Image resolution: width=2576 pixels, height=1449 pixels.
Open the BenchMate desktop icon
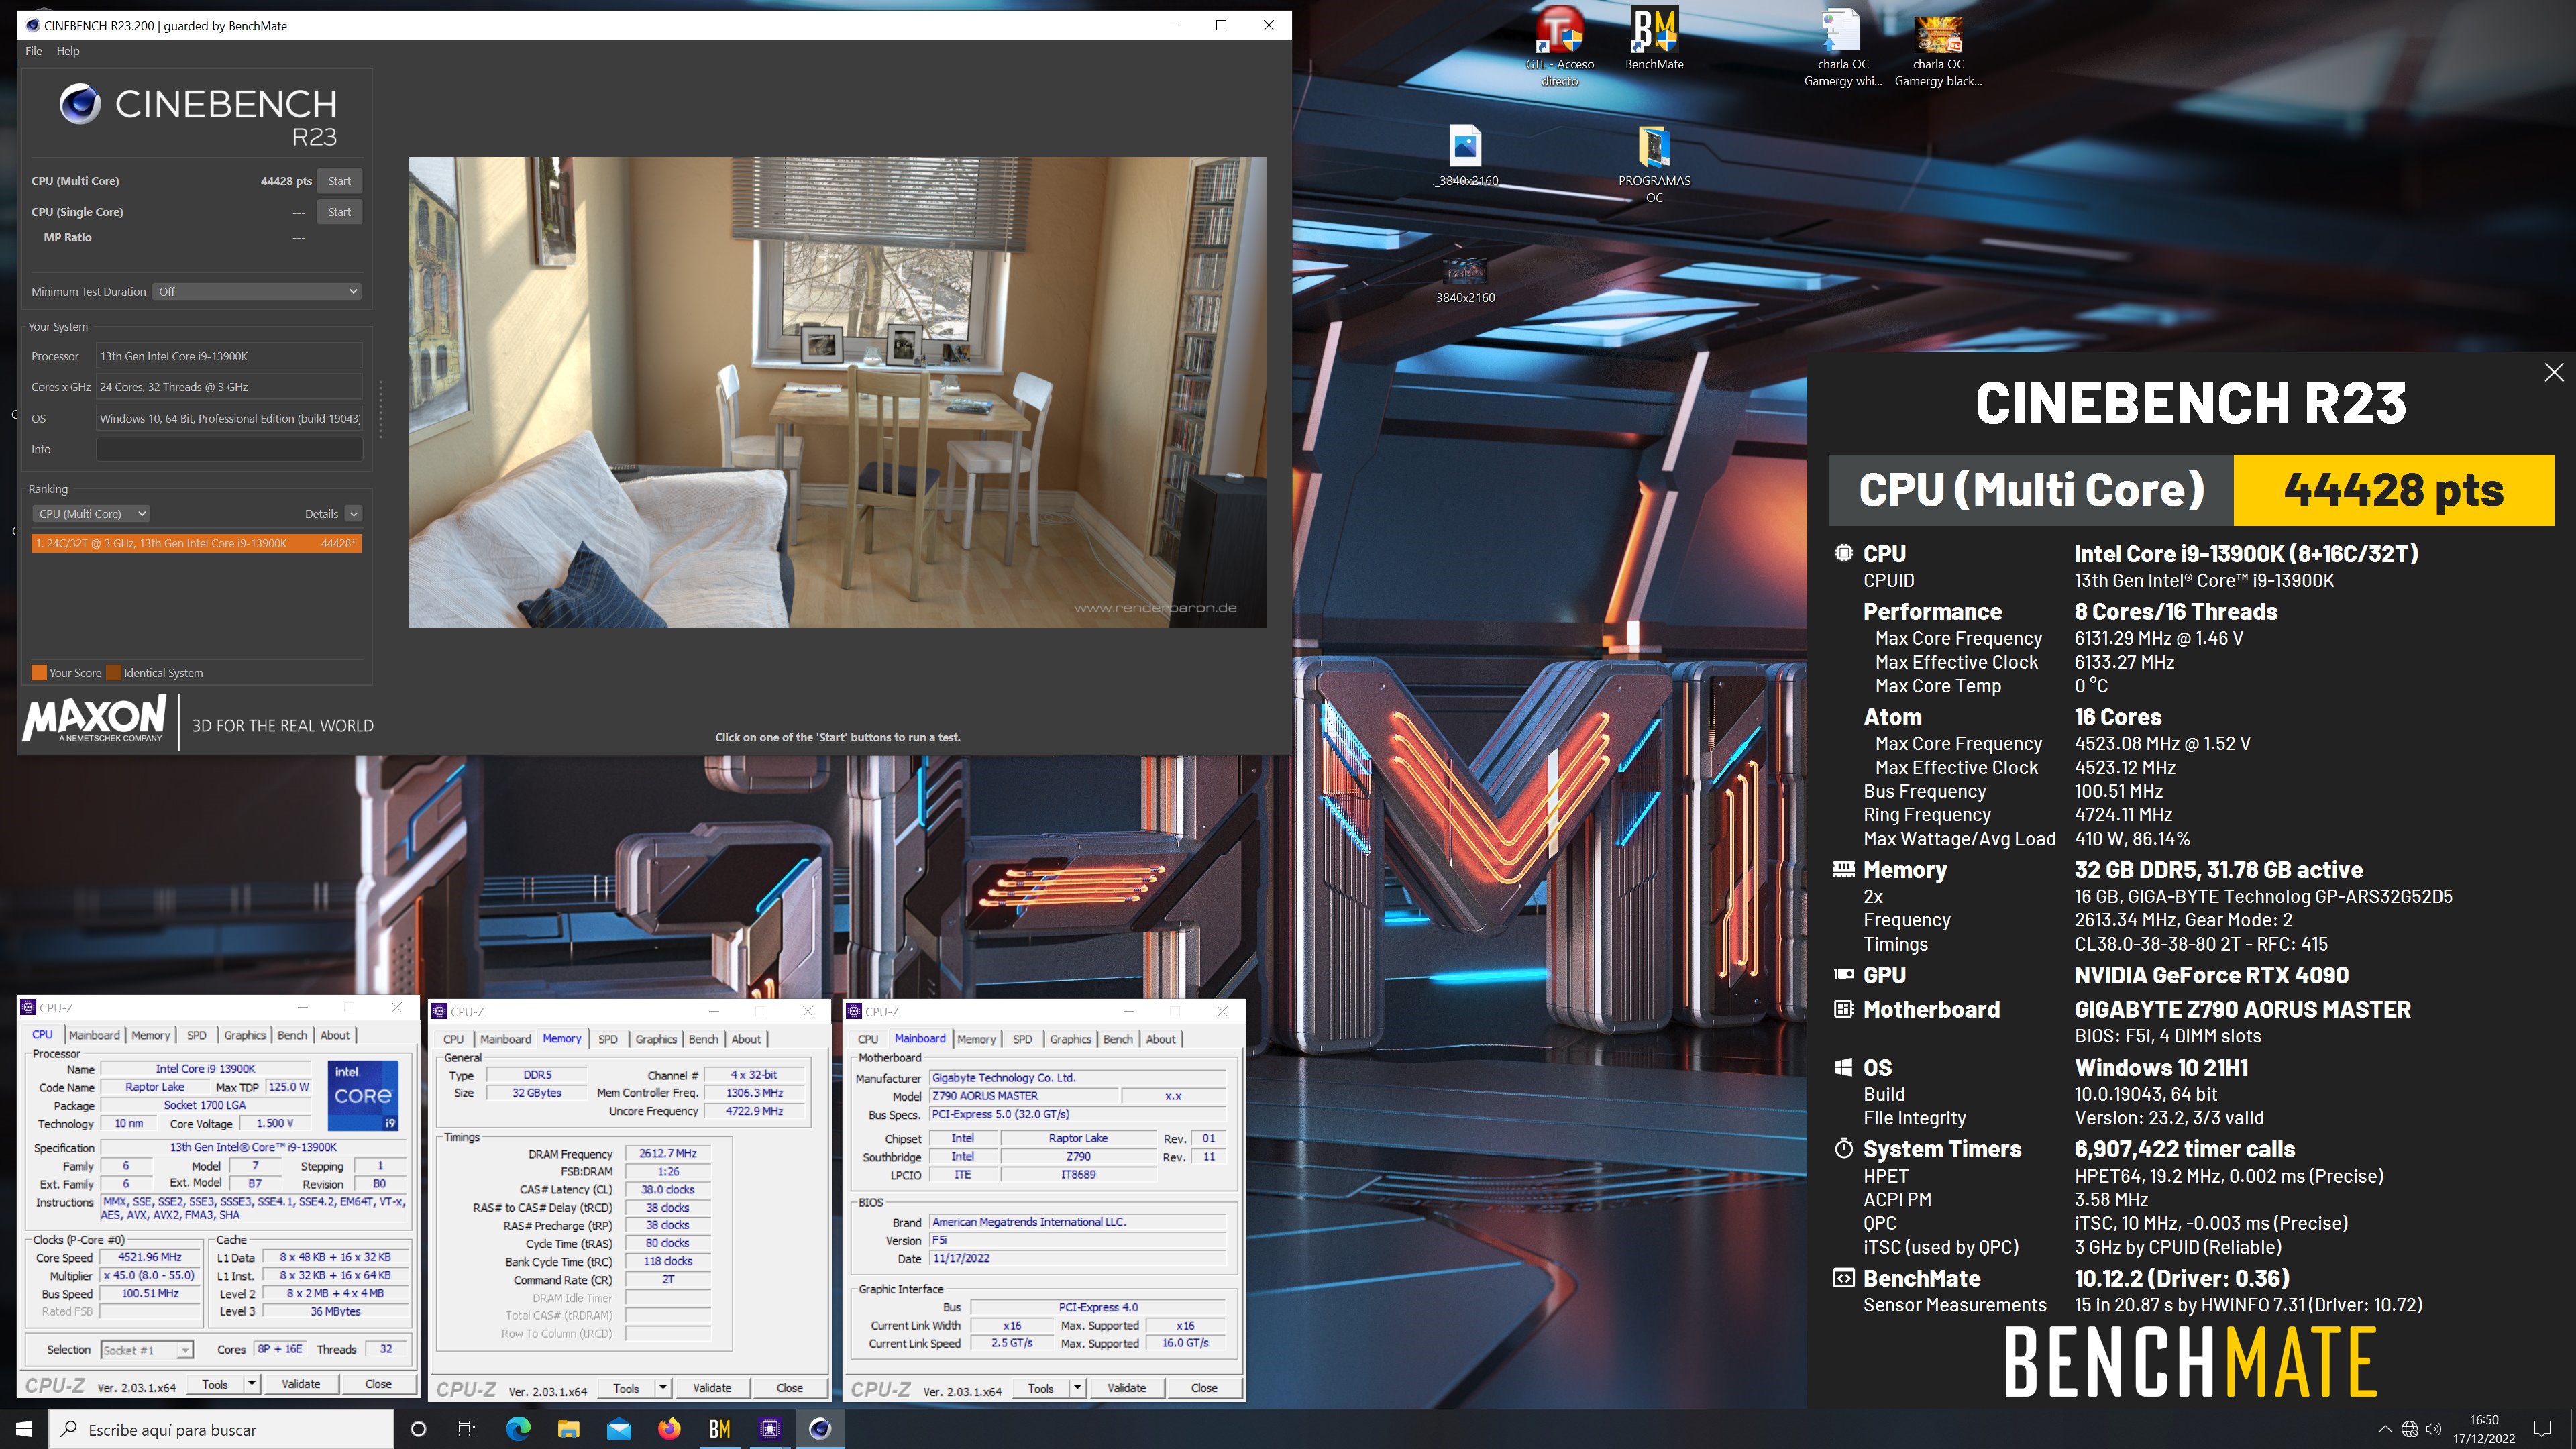[x=1654, y=38]
